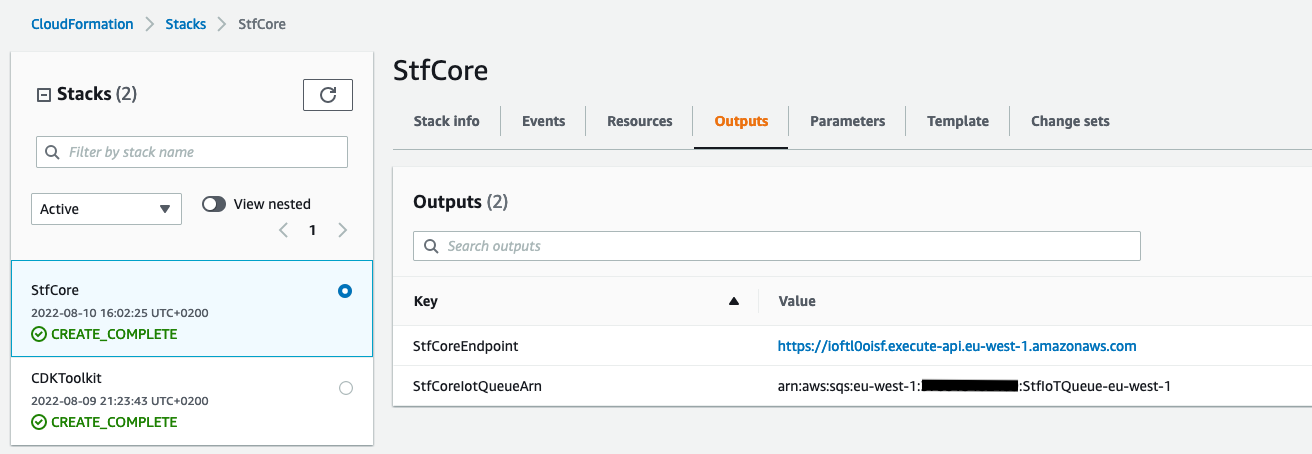The height and width of the screenshot is (454, 1312).
Task: Select the StfIoTQueue ARN value
Action: coord(974,386)
